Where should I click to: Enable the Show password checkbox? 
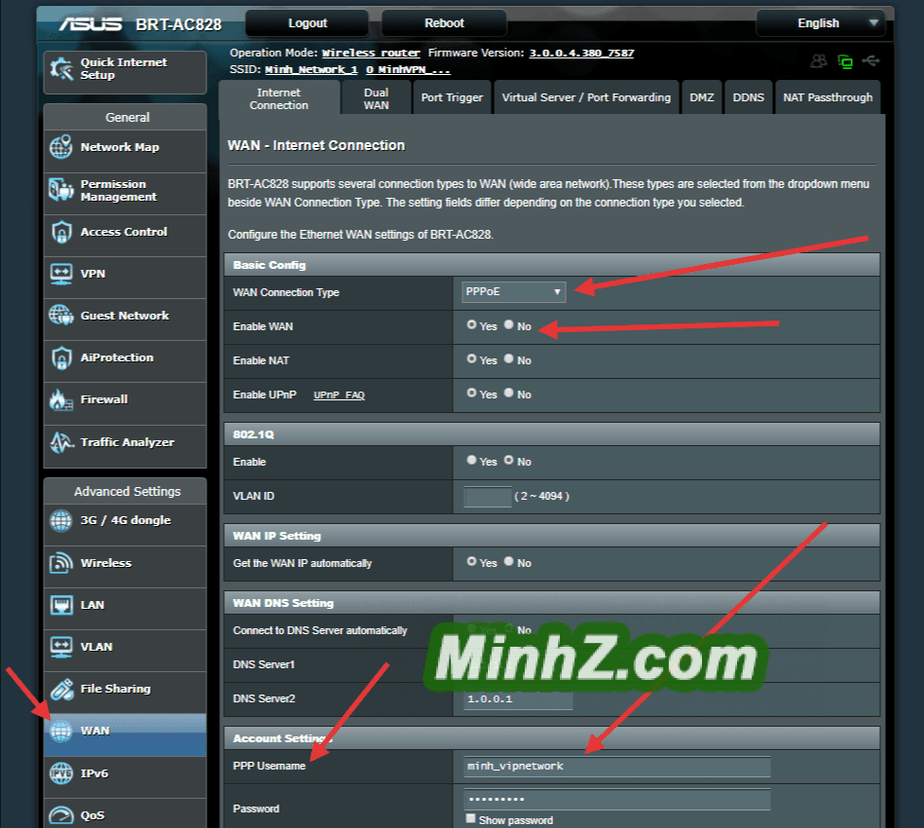coord(472,819)
